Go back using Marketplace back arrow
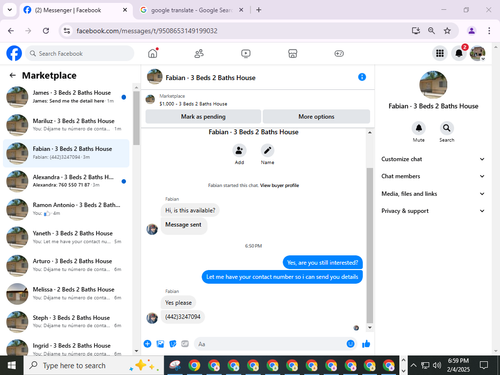Image resolution: width=500 pixels, height=375 pixels. click(13, 75)
